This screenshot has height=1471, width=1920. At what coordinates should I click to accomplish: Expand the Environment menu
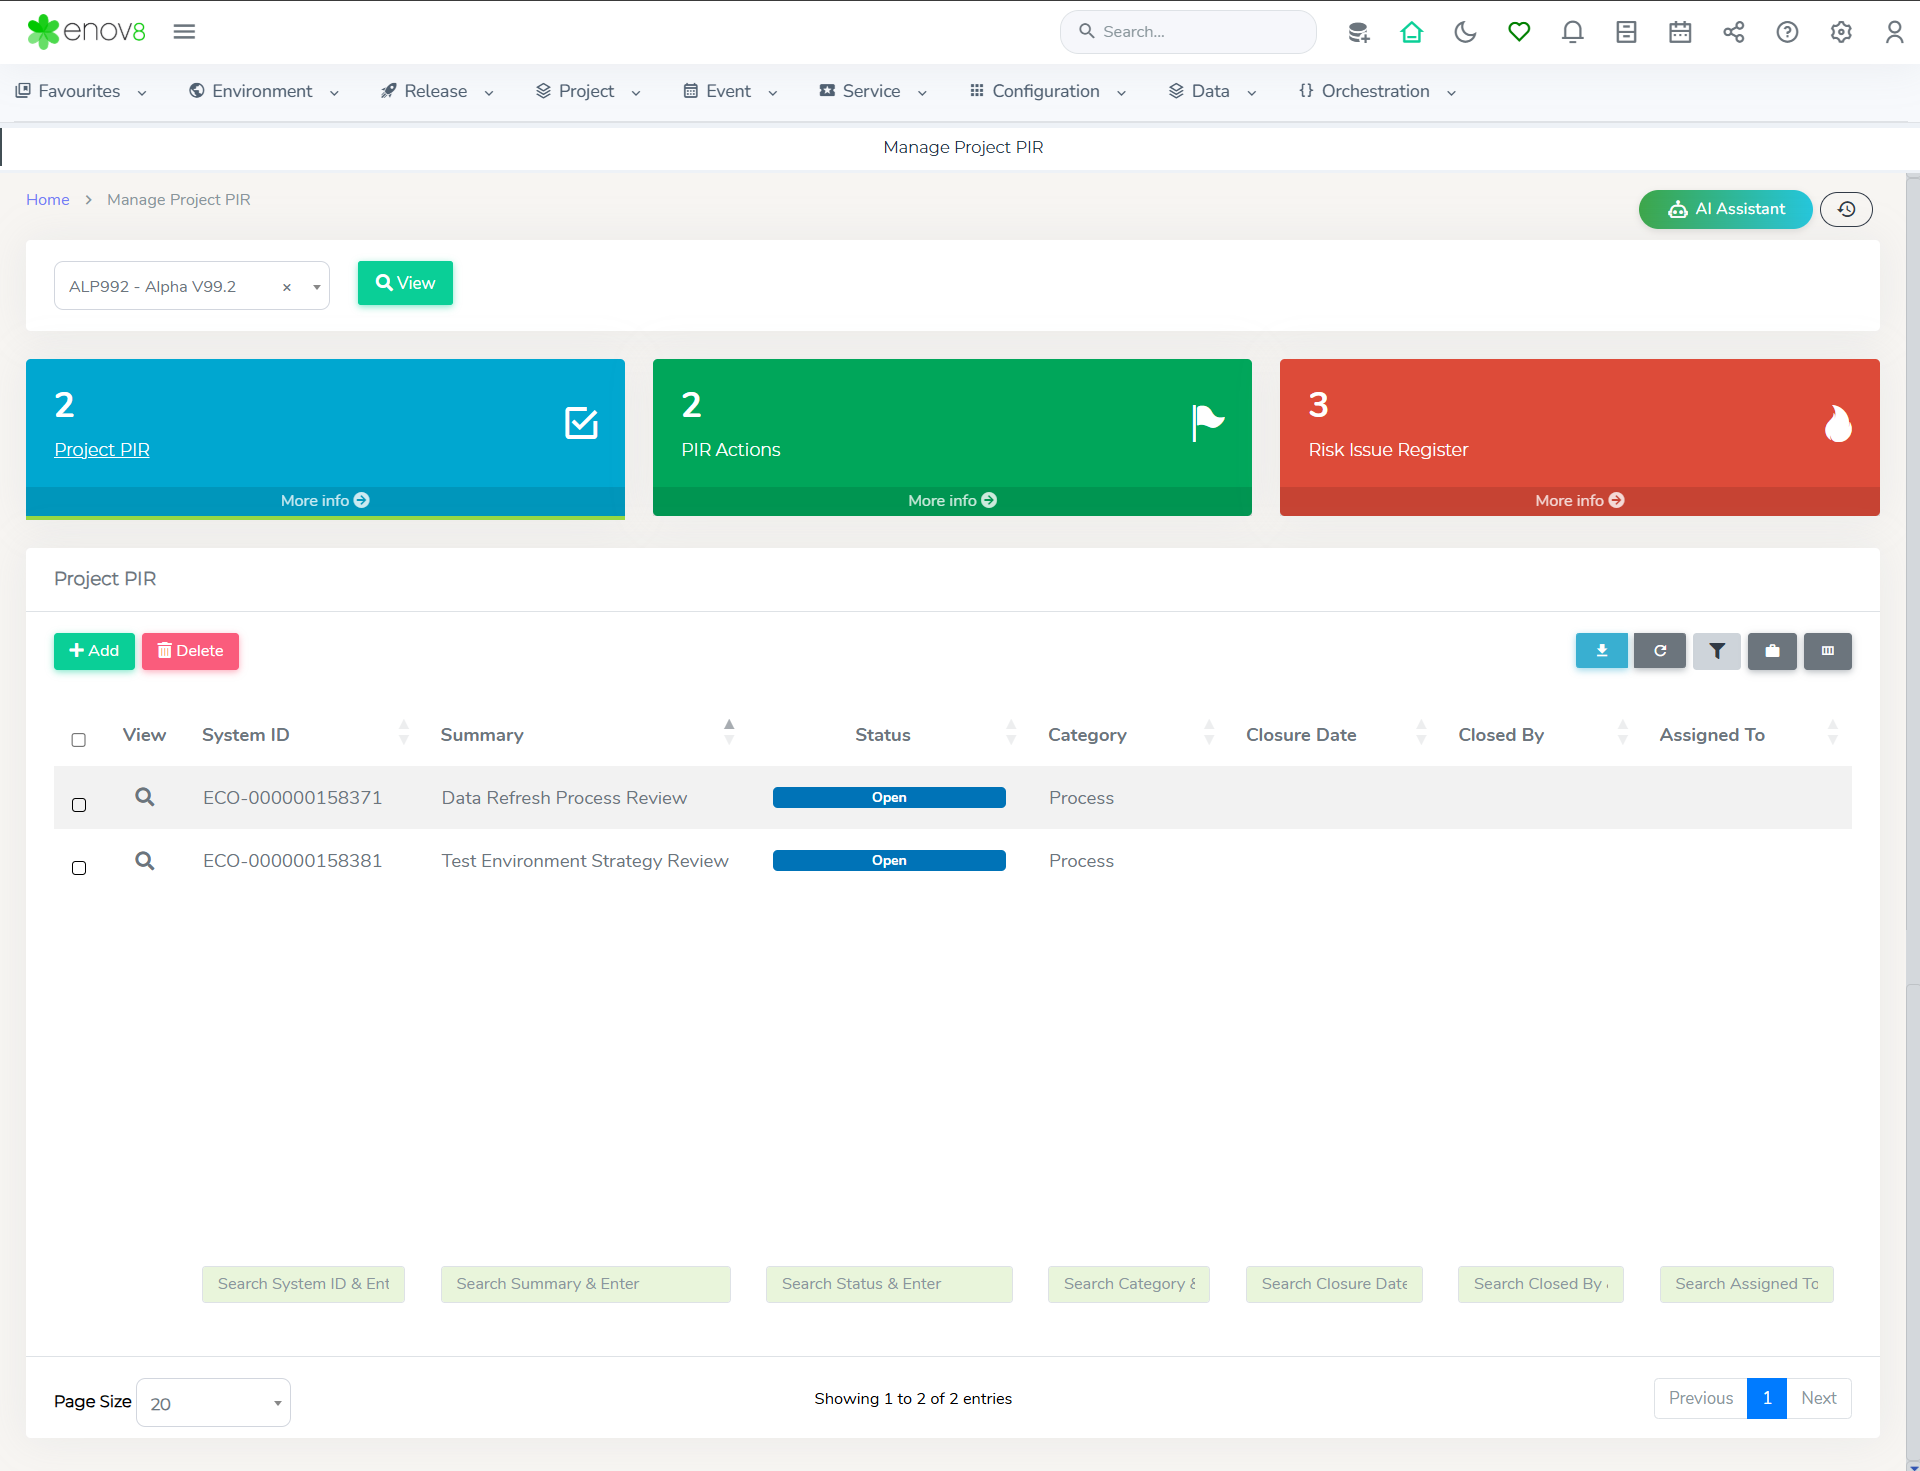coord(264,91)
